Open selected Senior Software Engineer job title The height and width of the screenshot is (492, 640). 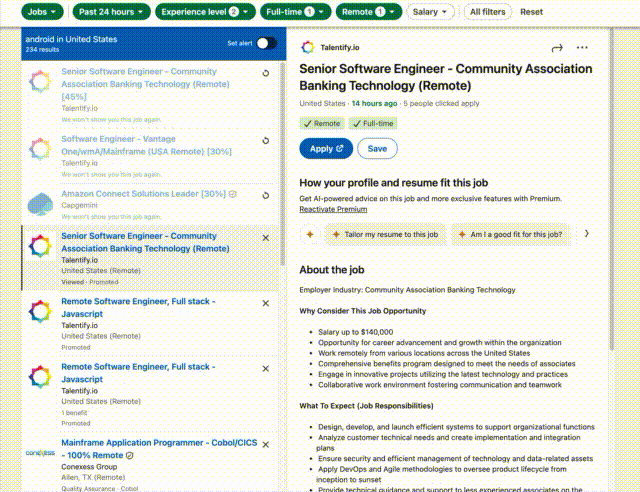click(145, 242)
